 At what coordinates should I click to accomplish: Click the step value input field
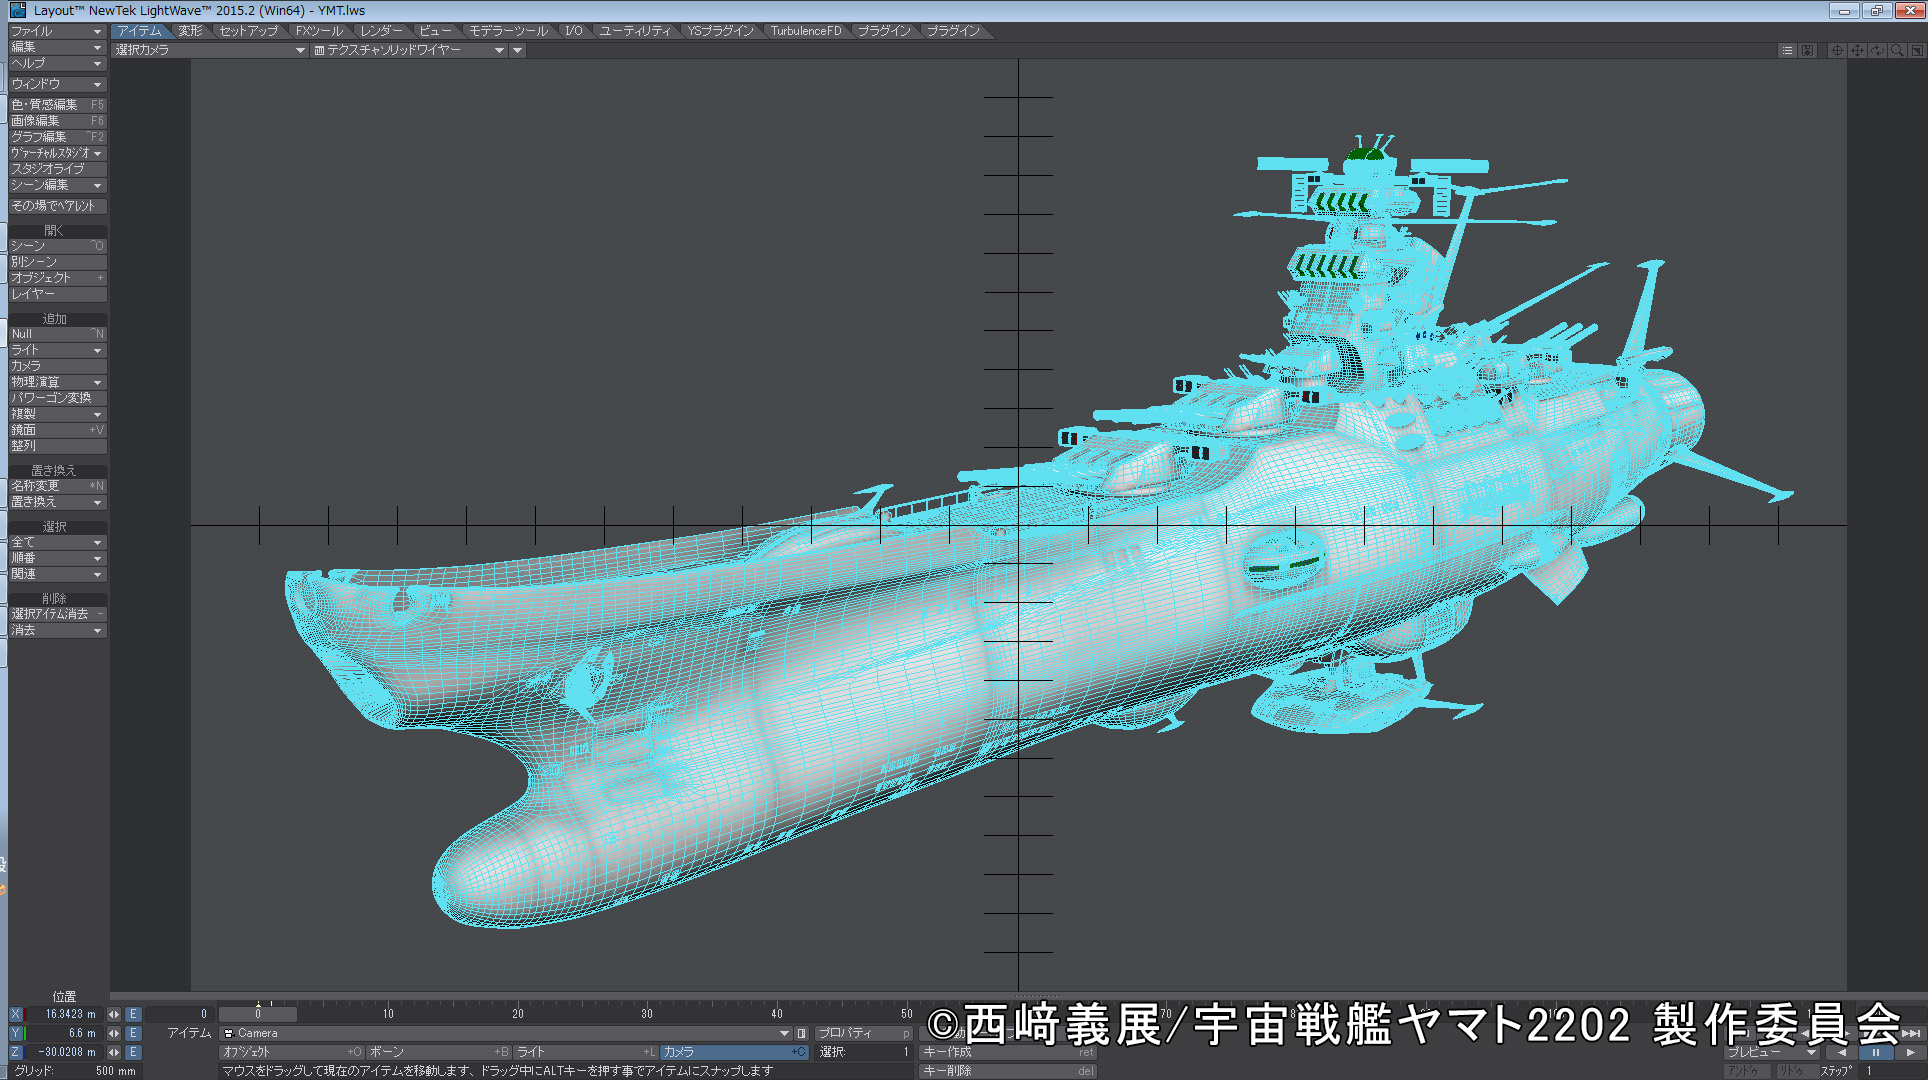point(1890,1071)
